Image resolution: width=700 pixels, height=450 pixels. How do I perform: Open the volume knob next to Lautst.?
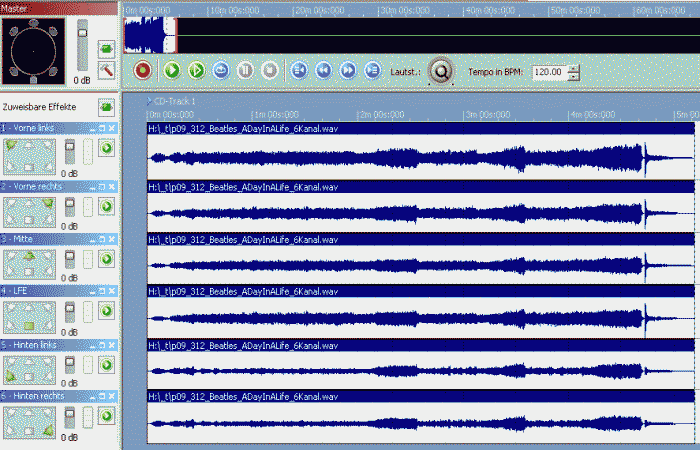tap(439, 71)
